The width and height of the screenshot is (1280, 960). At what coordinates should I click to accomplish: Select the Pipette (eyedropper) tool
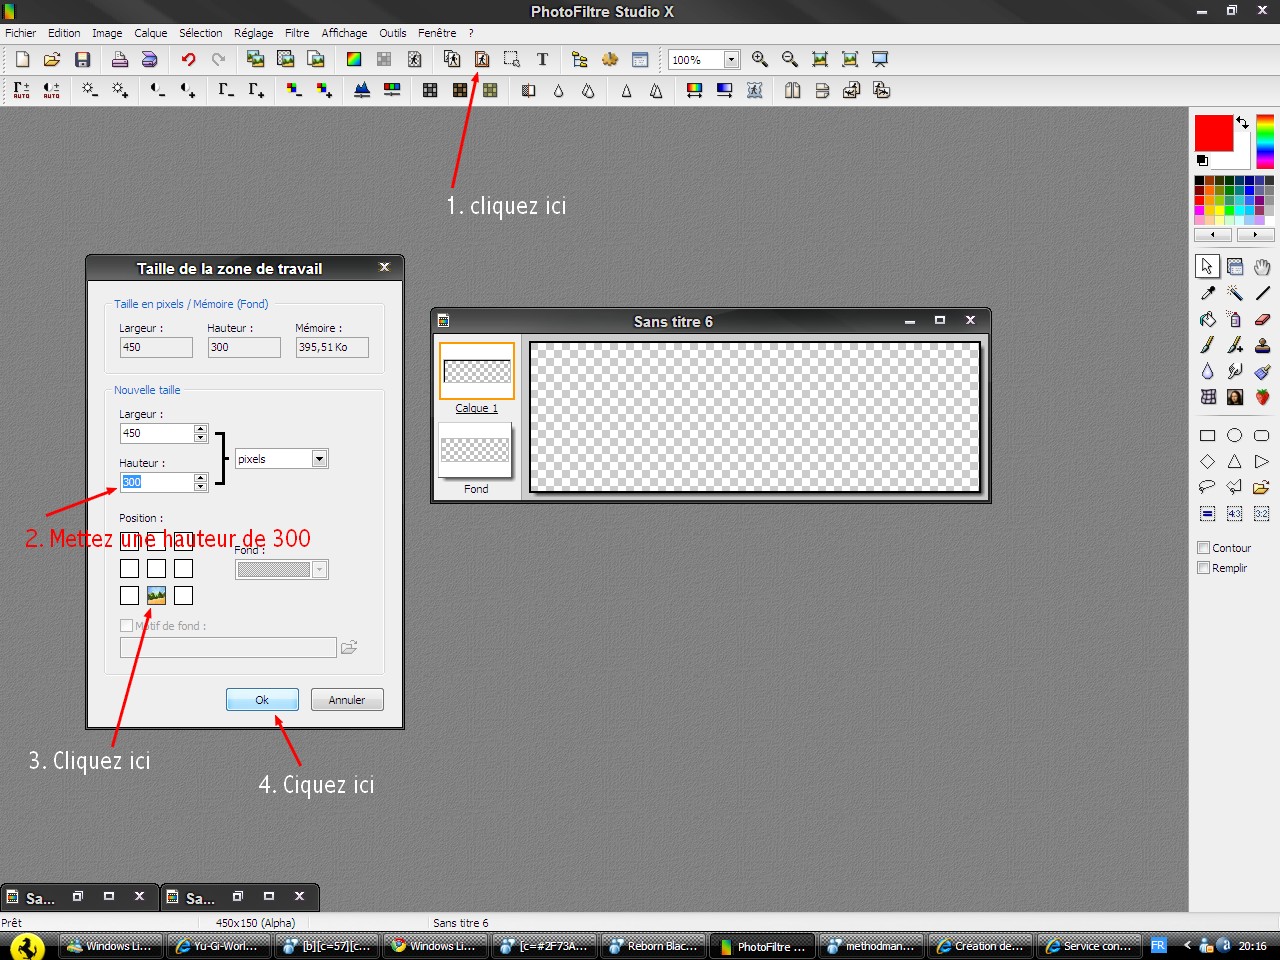click(1208, 293)
